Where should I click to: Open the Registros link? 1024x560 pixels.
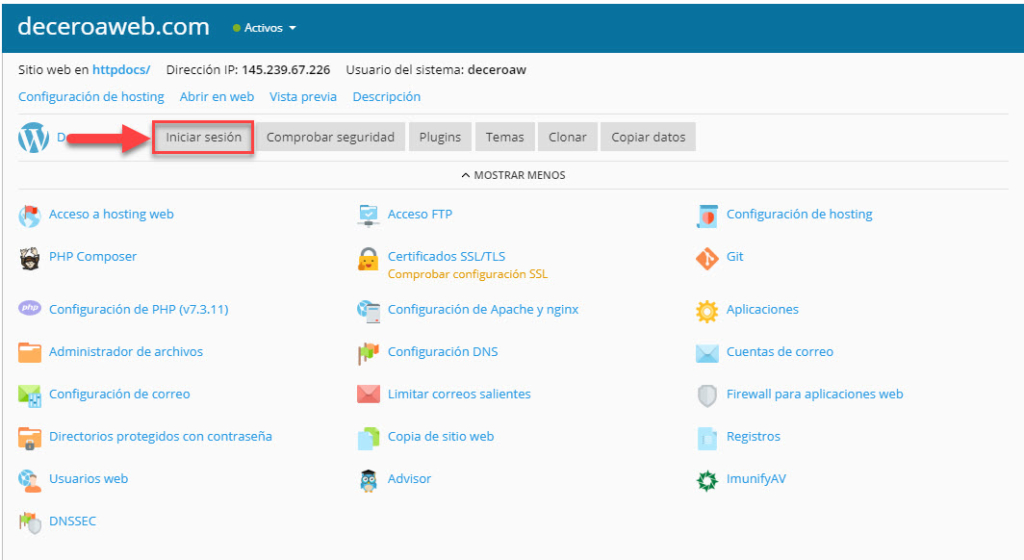pyautogui.click(x=753, y=437)
